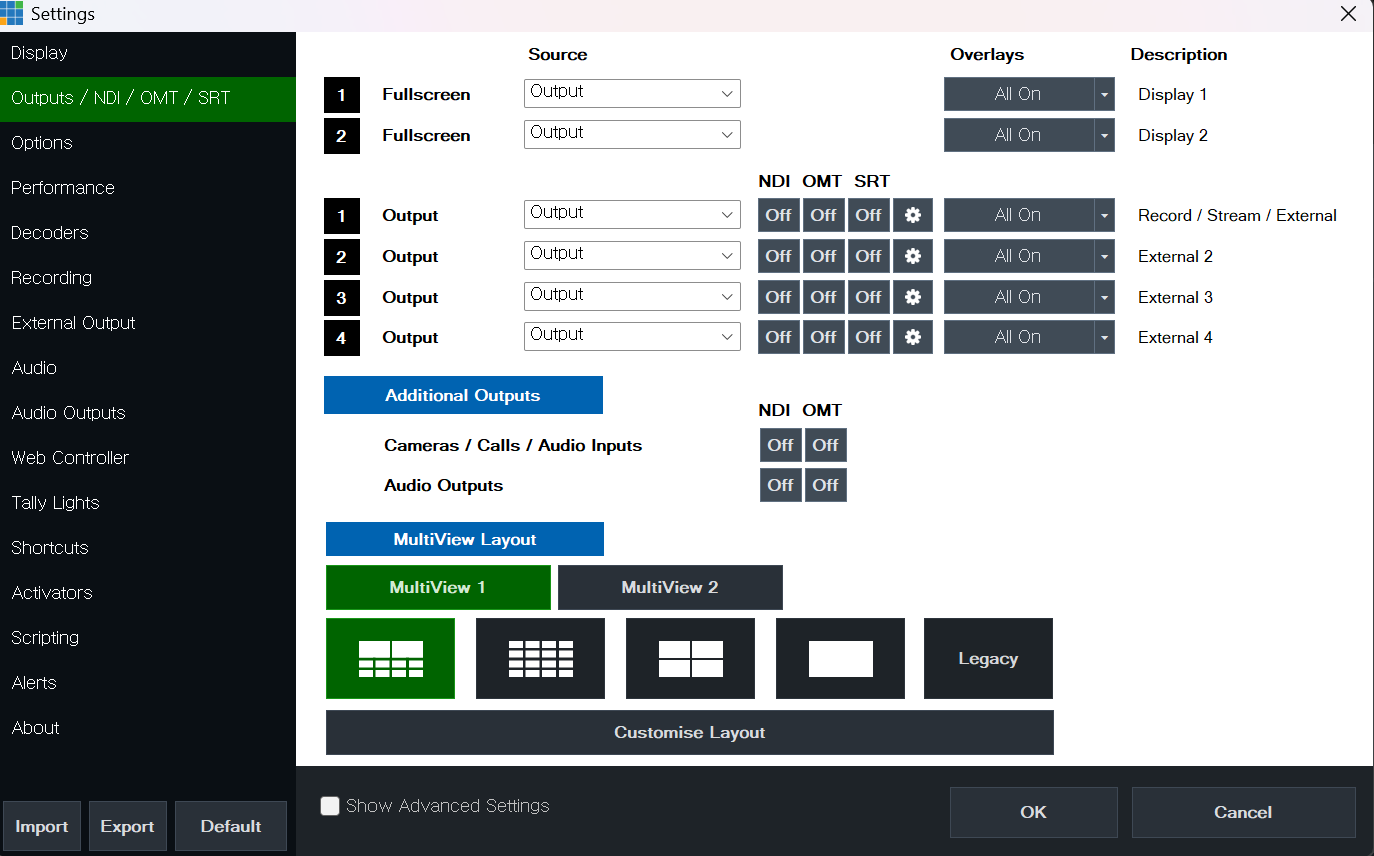Open settings gear for Output 2
The image size is (1374, 856).
coord(912,256)
